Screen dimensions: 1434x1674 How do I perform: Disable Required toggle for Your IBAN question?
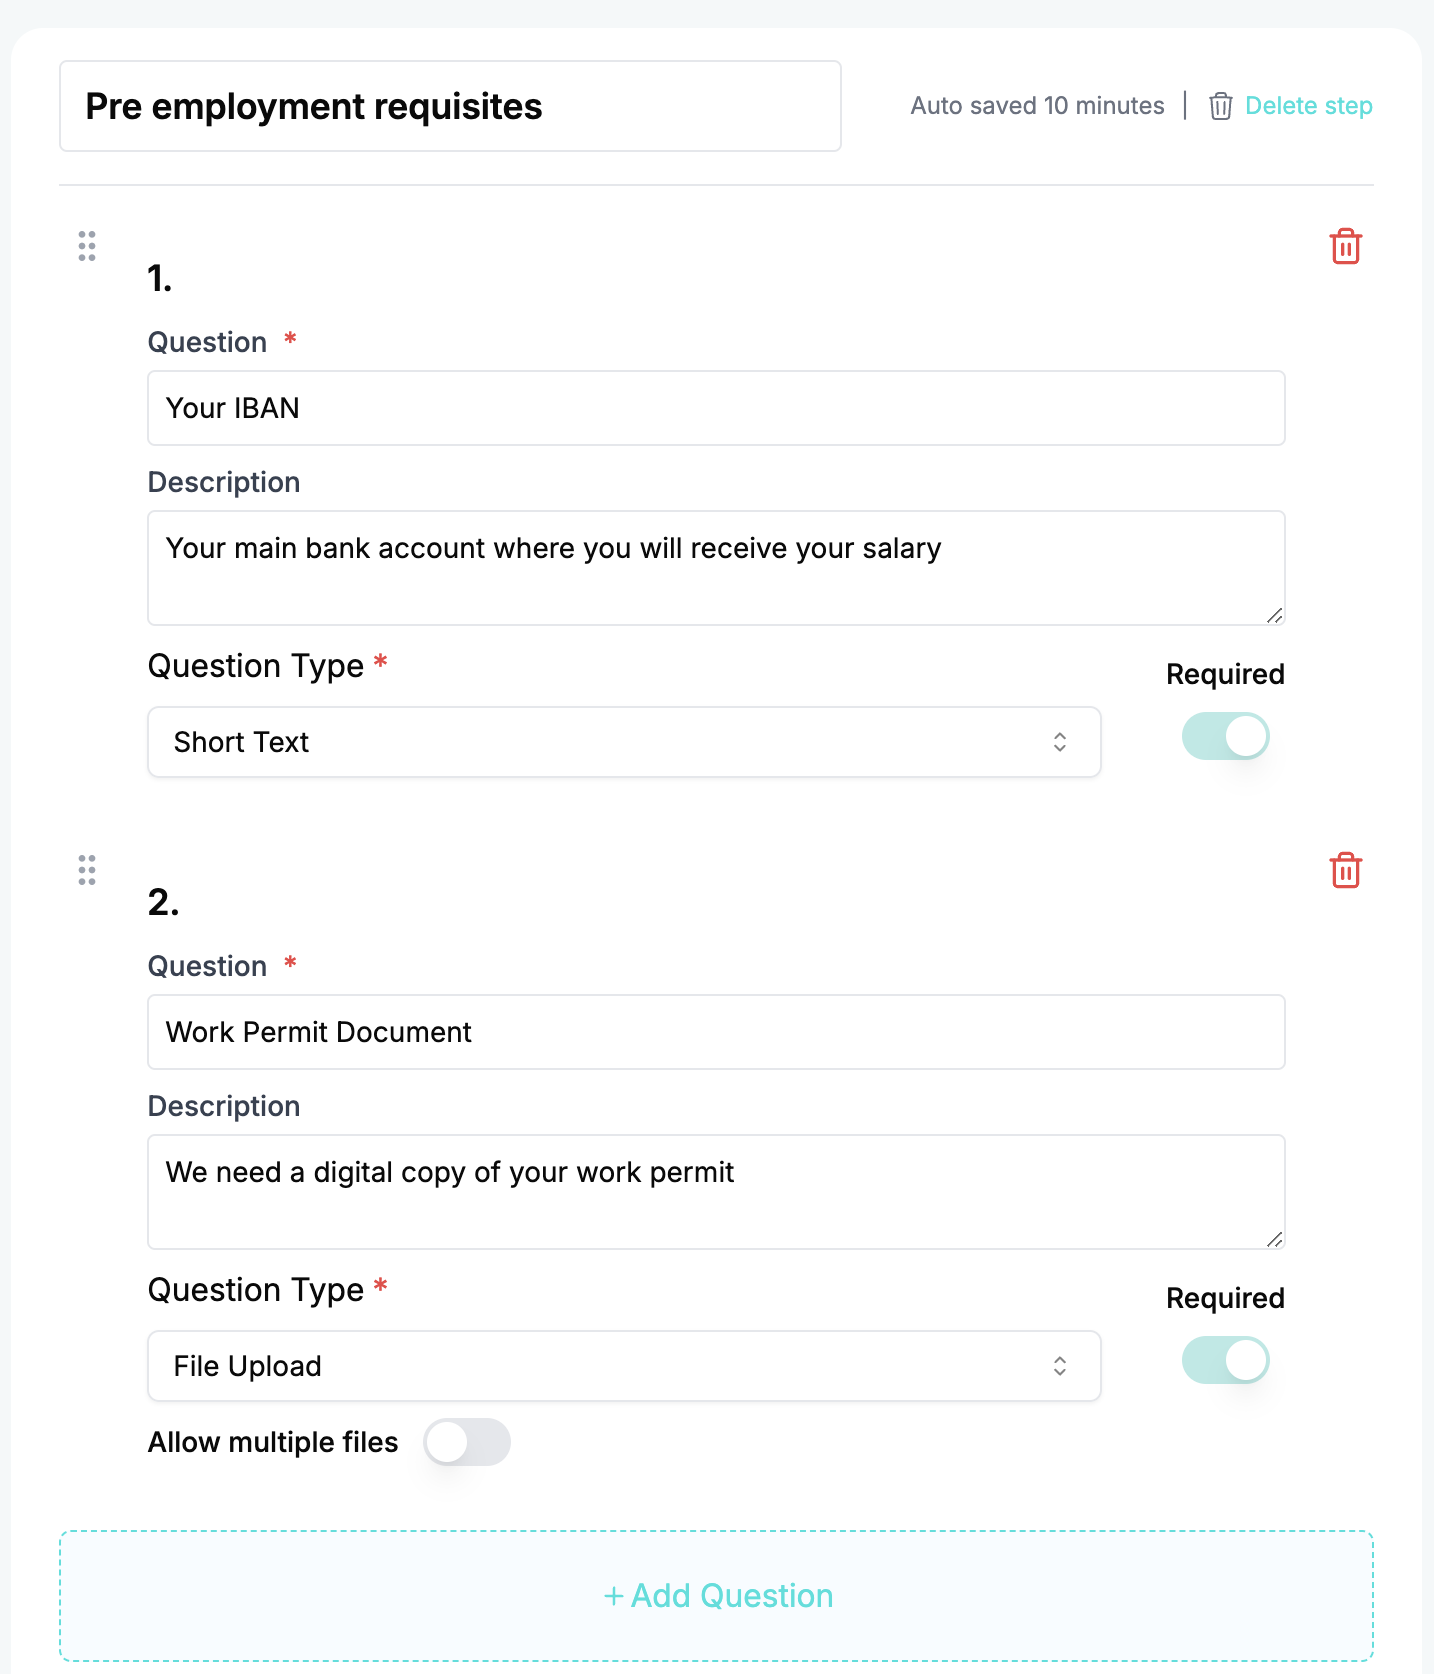1225,737
